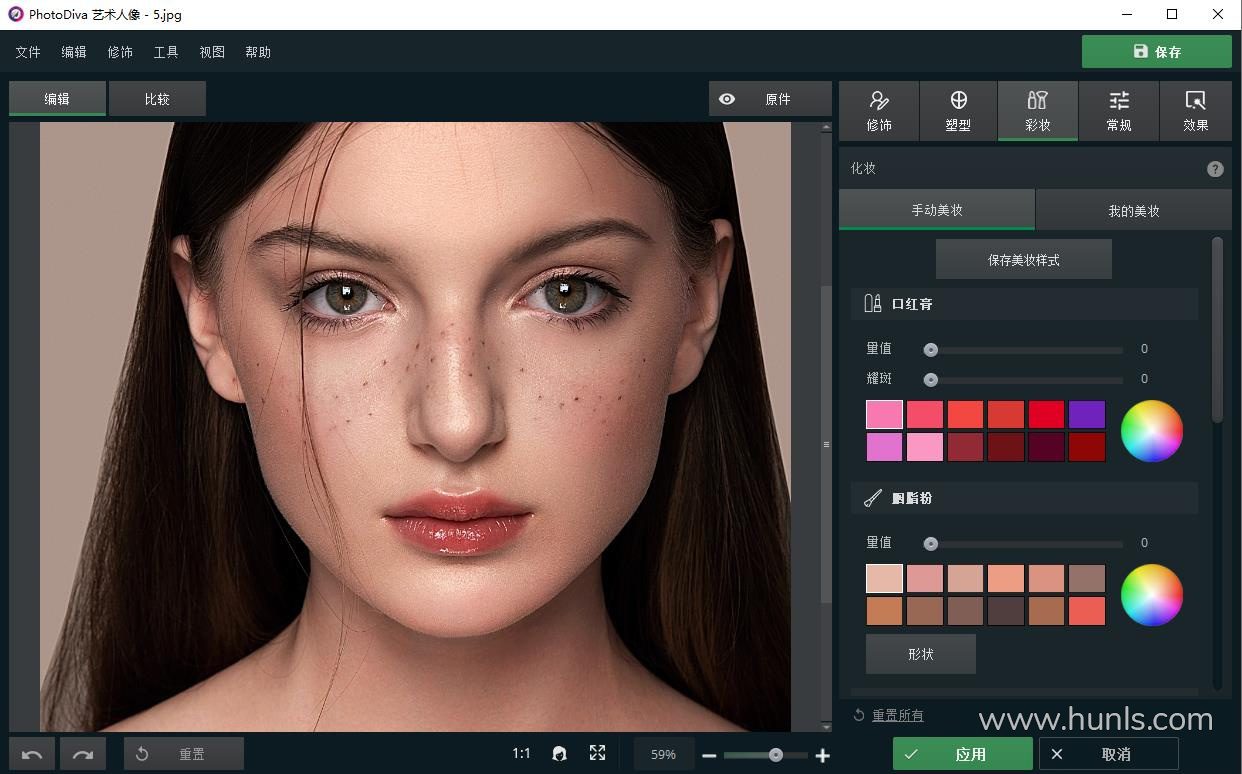This screenshot has height=774, width=1242.
Task: Click the zoom in plus icon
Action: (822, 755)
